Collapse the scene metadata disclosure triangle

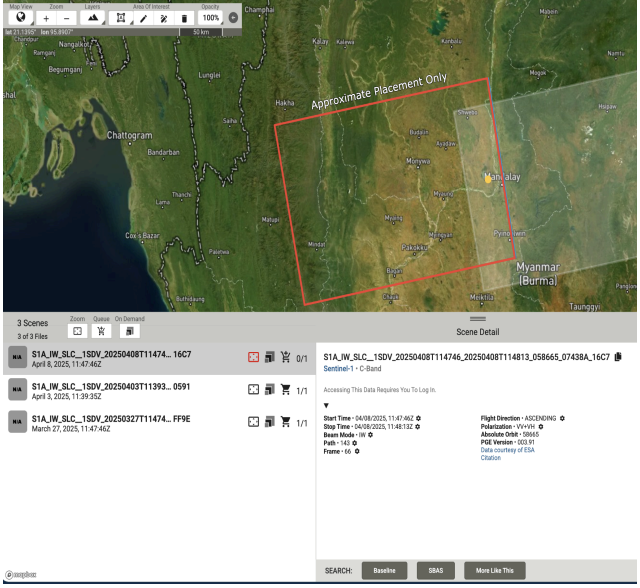point(326,405)
